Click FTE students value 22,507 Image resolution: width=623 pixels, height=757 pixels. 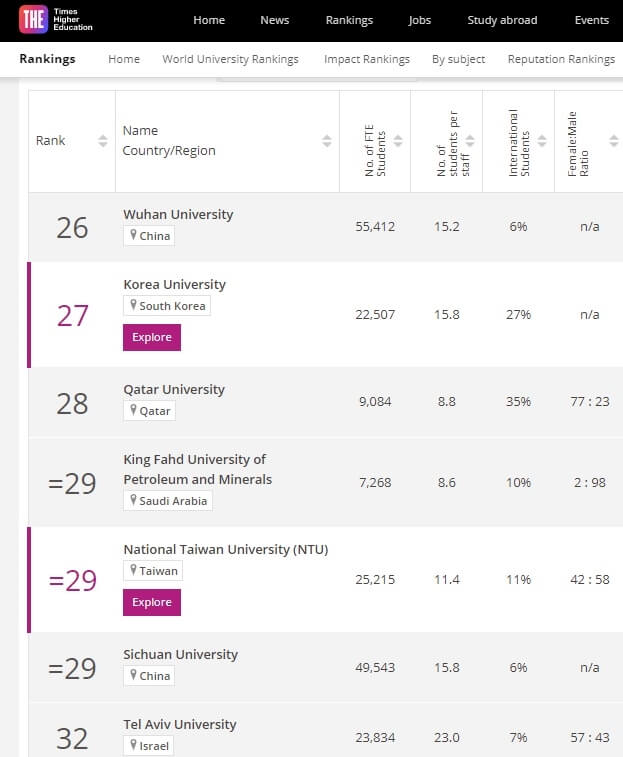tap(375, 314)
